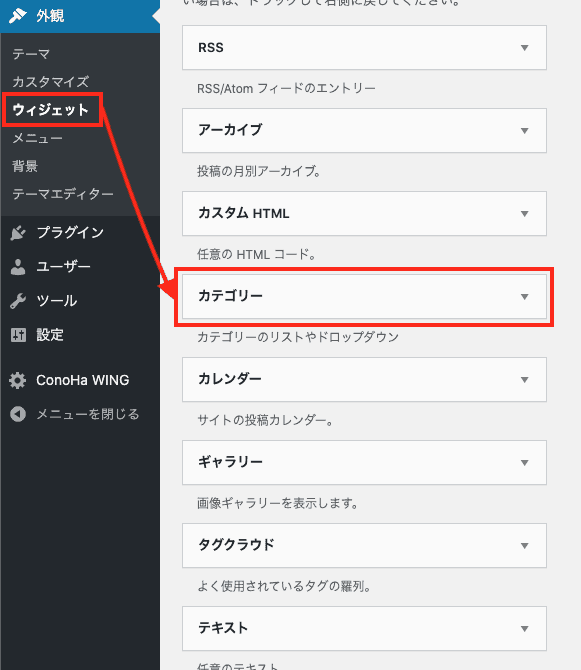The height and width of the screenshot is (670, 581).
Task: Click the ConoHa WING gear icon
Action: click(18, 380)
